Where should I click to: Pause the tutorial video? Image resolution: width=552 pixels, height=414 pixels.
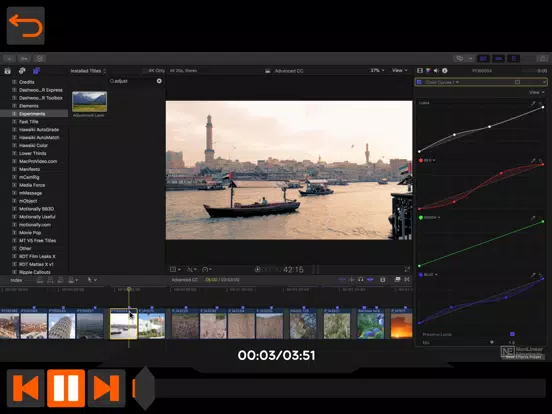(66, 388)
